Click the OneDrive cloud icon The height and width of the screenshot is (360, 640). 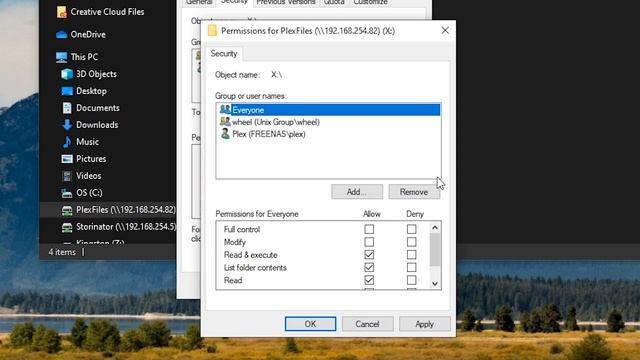62,35
